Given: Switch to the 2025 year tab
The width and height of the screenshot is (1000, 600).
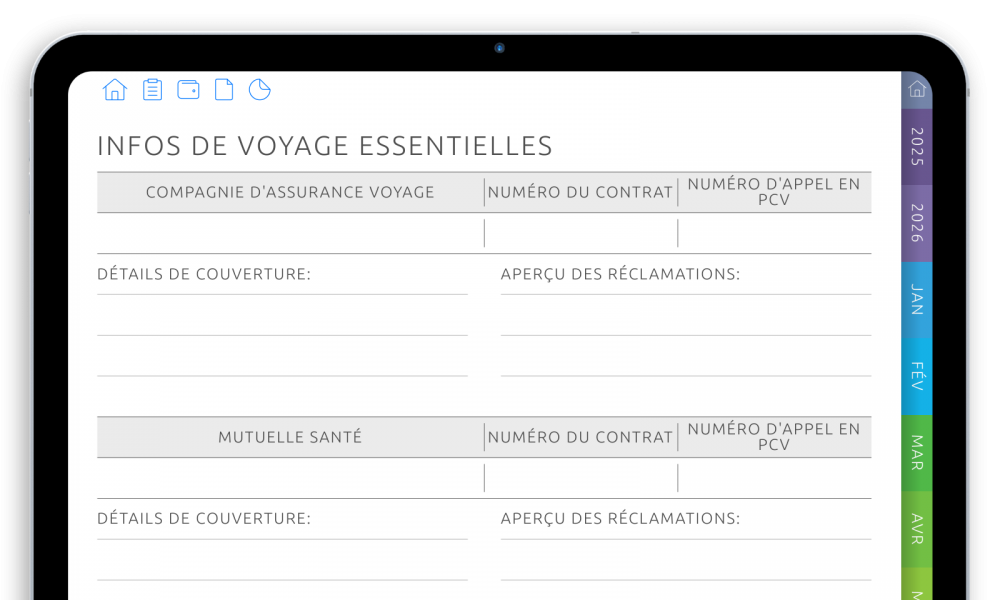Looking at the screenshot, I should [917, 147].
